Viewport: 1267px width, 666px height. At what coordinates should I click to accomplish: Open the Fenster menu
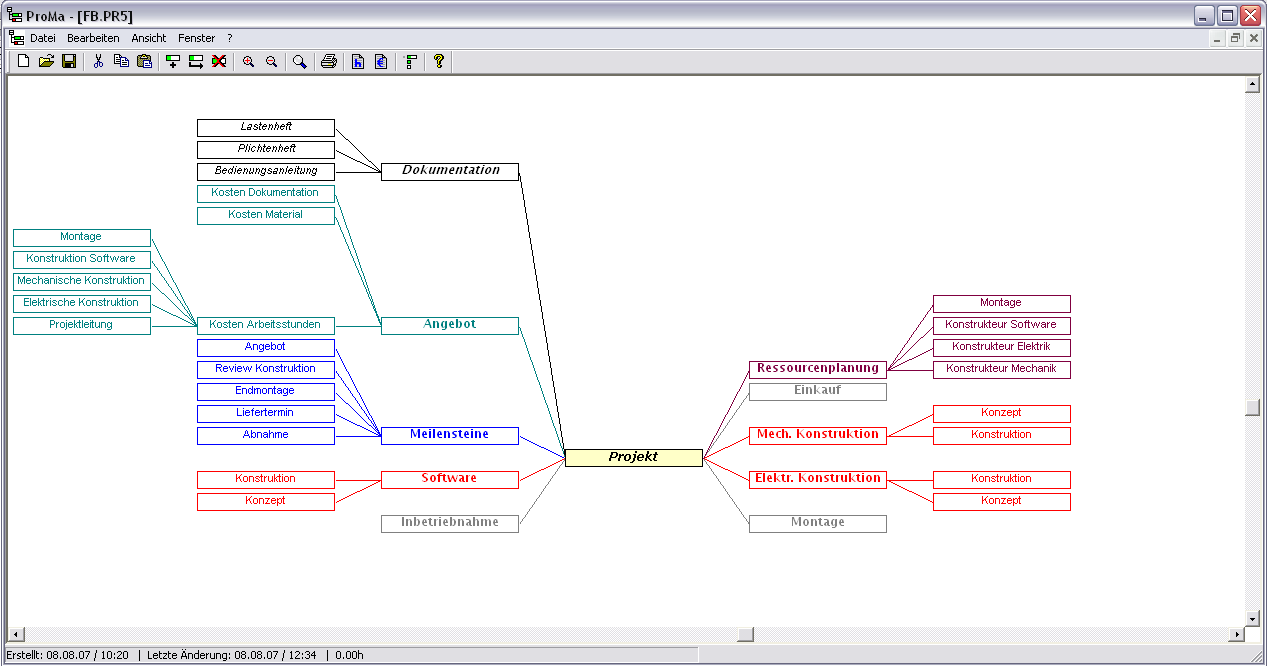[x=197, y=38]
